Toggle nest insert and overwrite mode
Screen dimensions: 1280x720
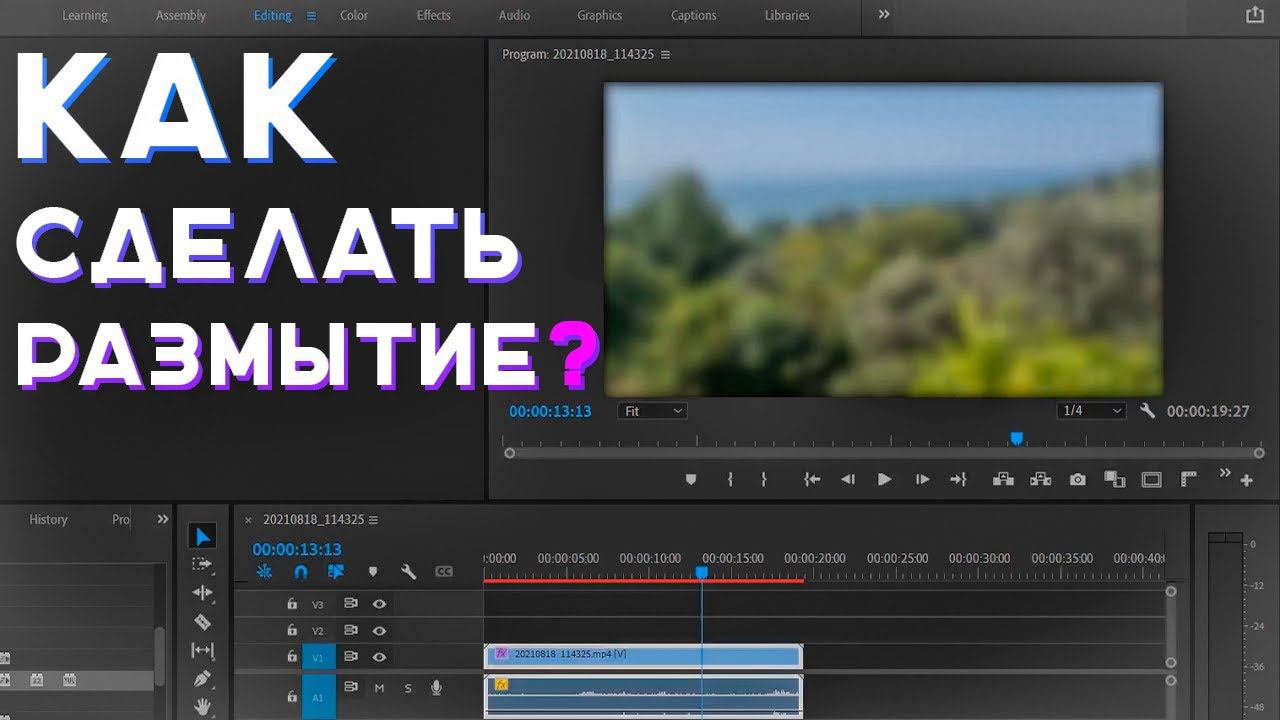tap(265, 572)
